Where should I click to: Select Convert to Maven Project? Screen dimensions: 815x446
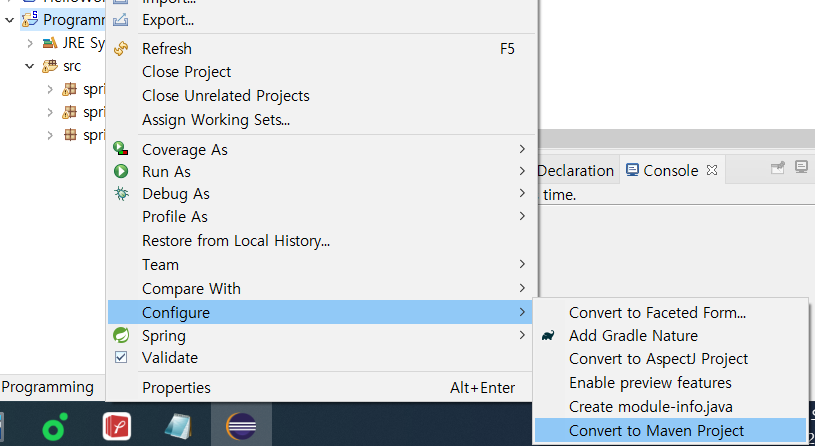[x=671, y=430]
